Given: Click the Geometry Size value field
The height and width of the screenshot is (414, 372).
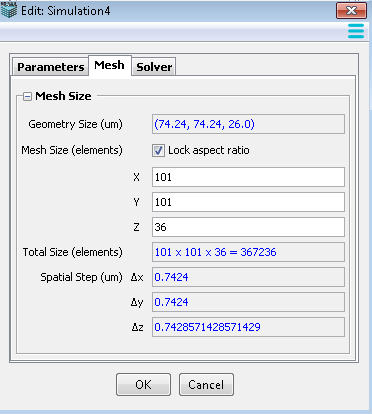Looking at the screenshot, I should [248, 124].
